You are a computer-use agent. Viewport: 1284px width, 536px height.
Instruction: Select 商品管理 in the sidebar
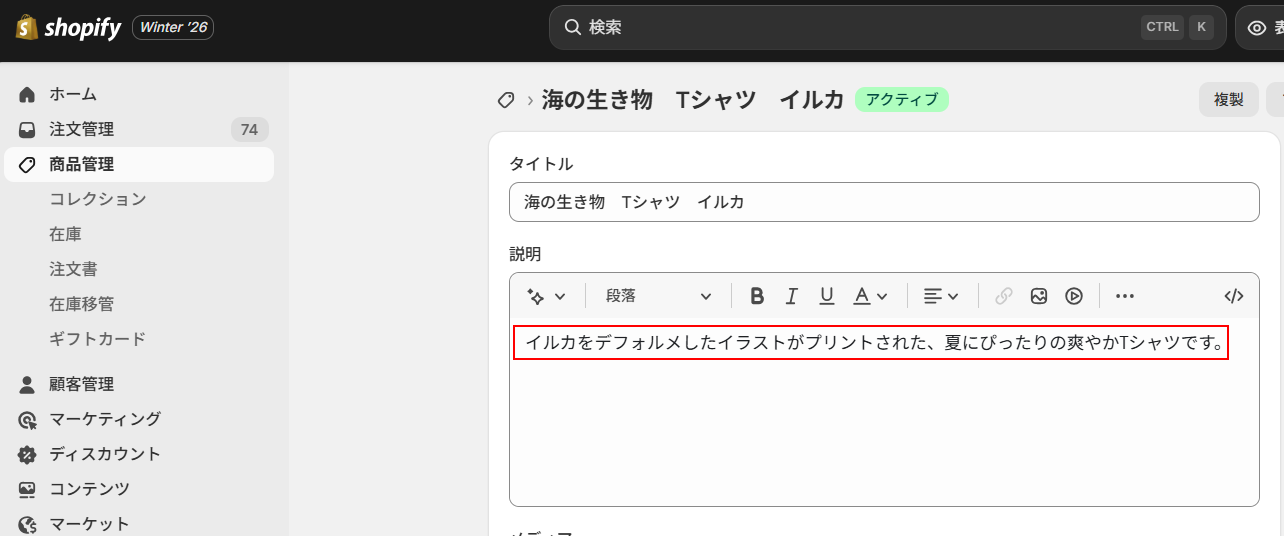click(139, 164)
